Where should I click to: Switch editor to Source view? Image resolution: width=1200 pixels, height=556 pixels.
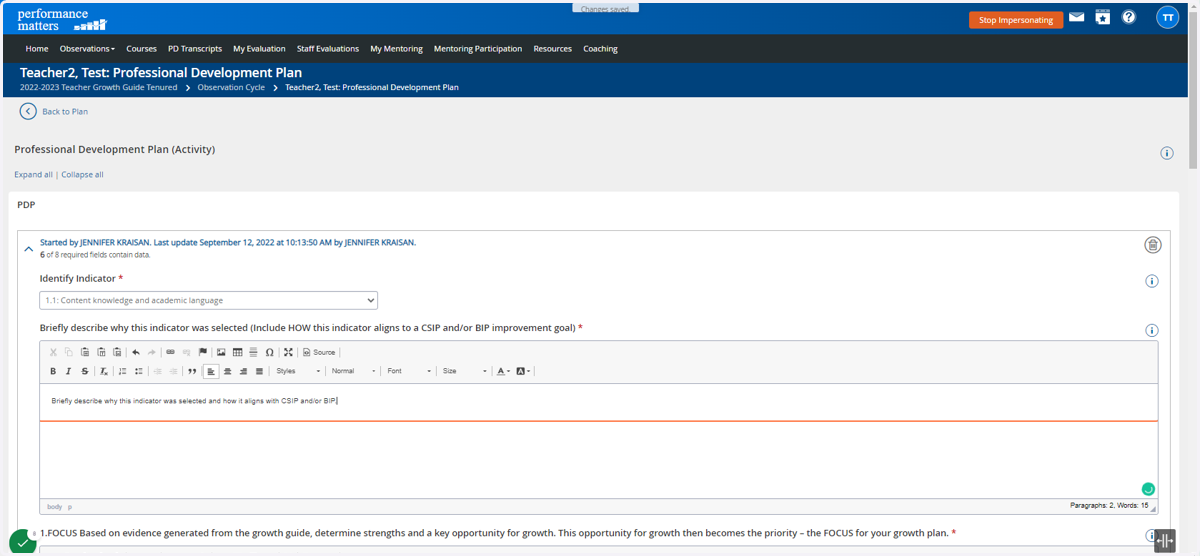click(319, 352)
